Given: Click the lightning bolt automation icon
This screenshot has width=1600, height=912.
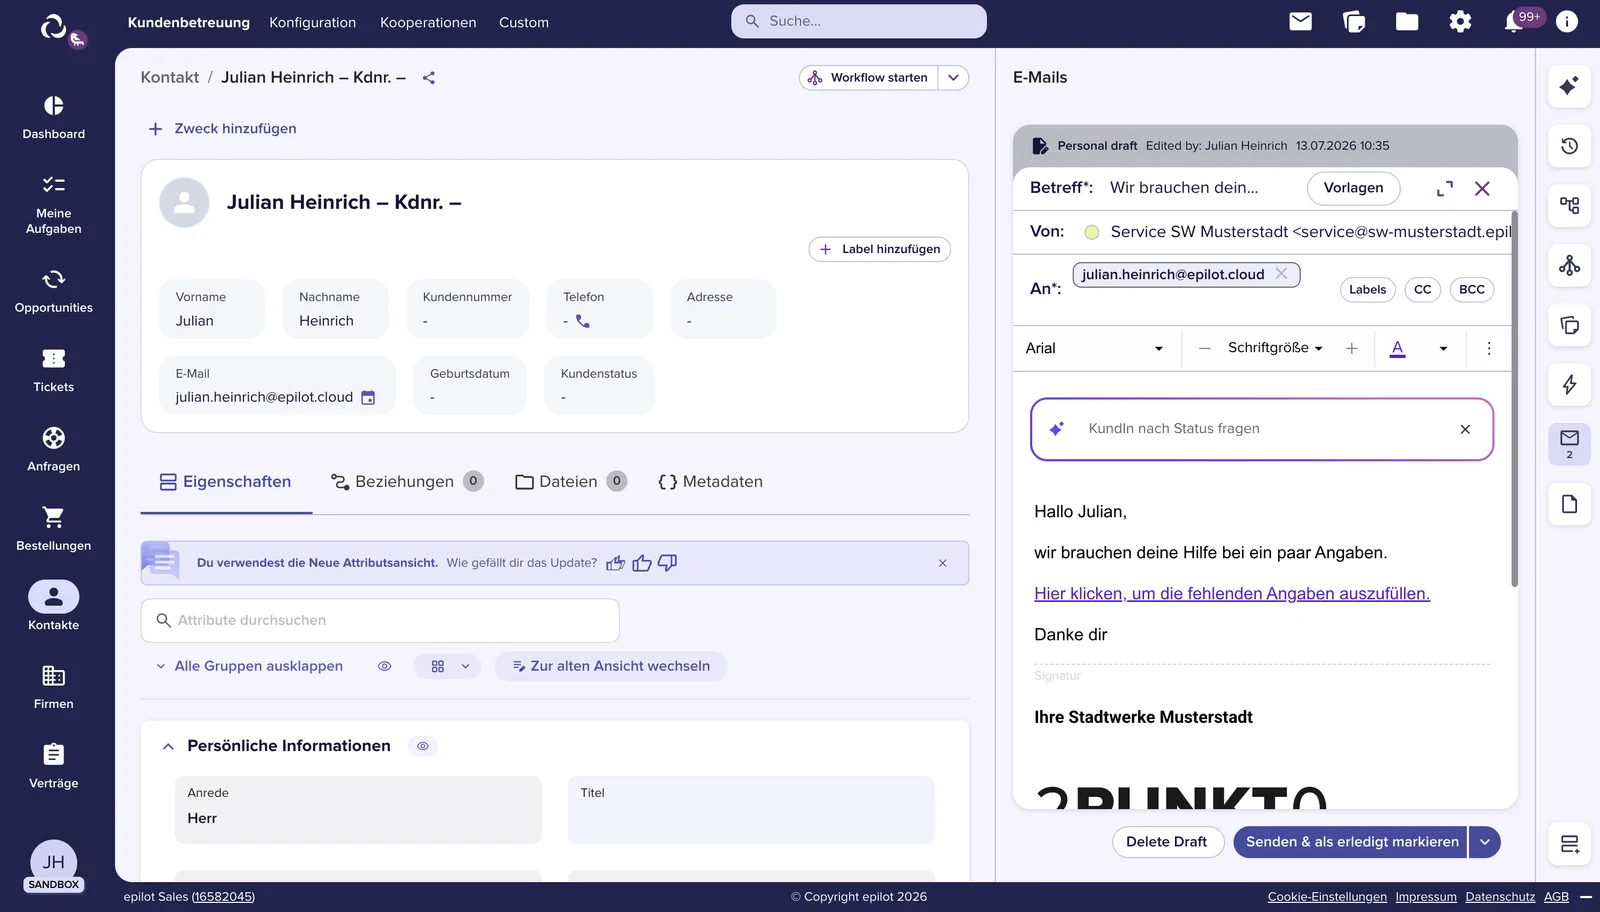Looking at the screenshot, I should (1569, 385).
